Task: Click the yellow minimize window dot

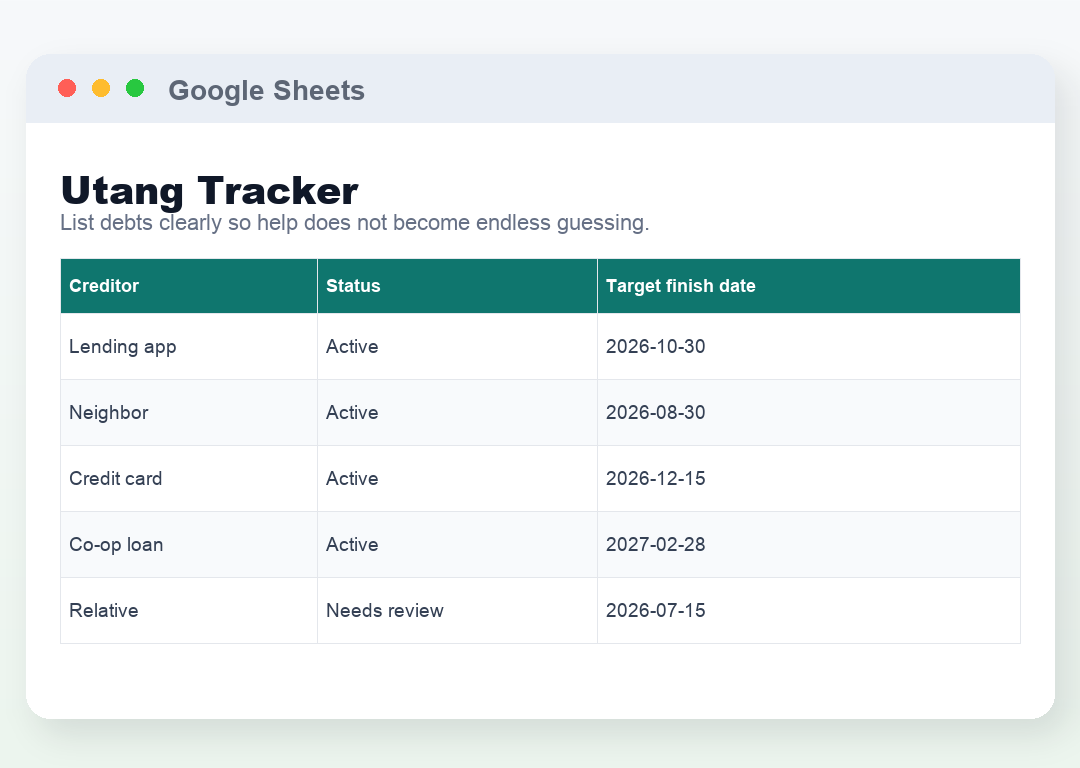Action: point(101,88)
